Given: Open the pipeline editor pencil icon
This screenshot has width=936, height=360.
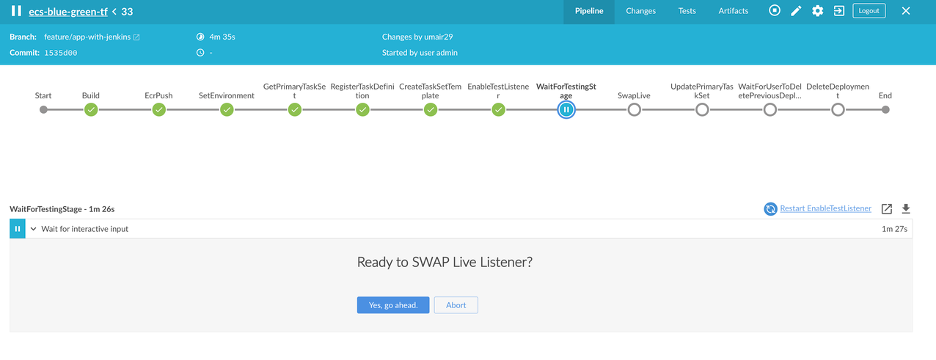Looking at the screenshot, I should tap(796, 11).
